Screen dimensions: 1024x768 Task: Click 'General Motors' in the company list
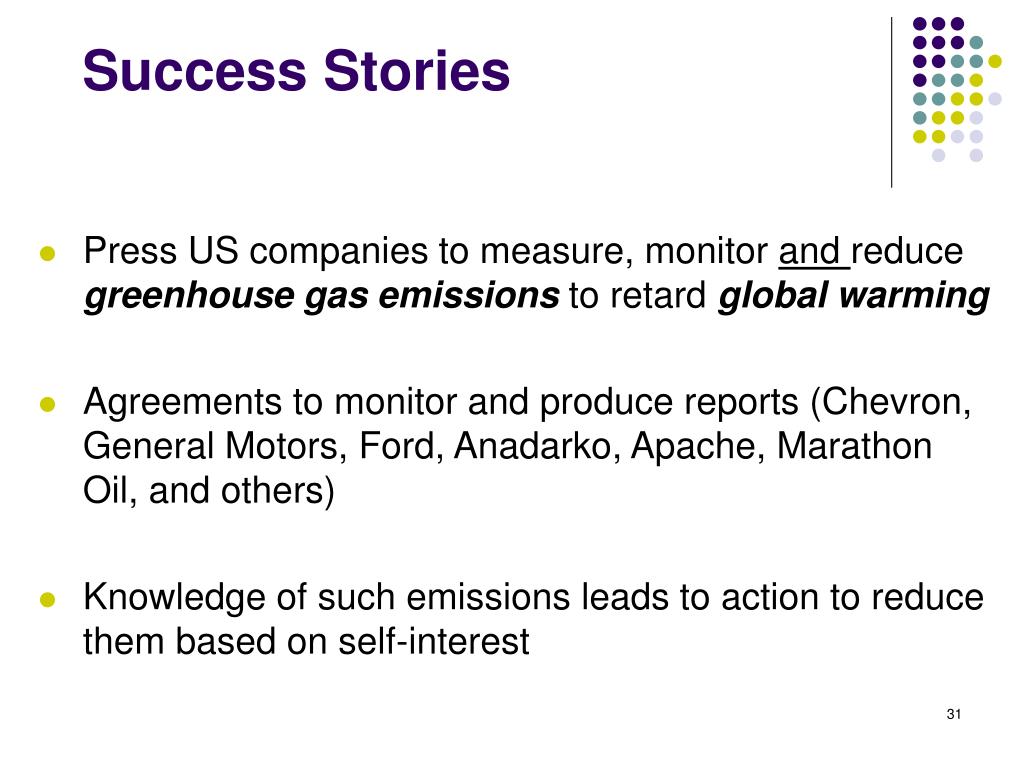click(x=210, y=447)
